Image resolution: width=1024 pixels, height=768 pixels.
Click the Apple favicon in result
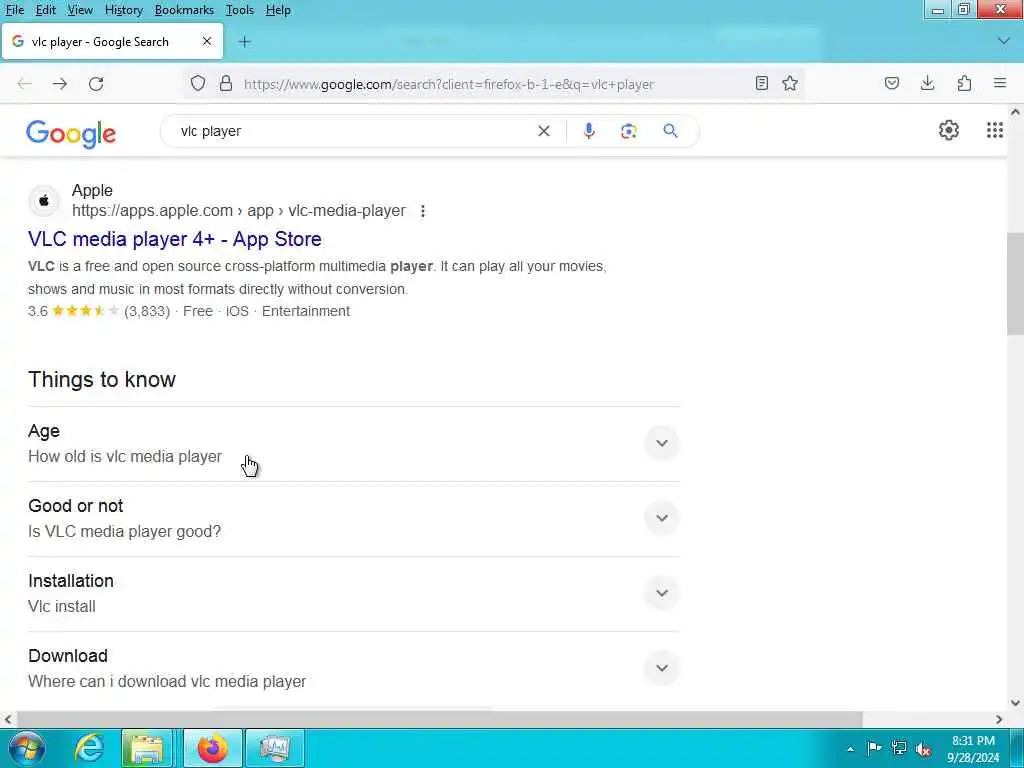tap(44, 200)
